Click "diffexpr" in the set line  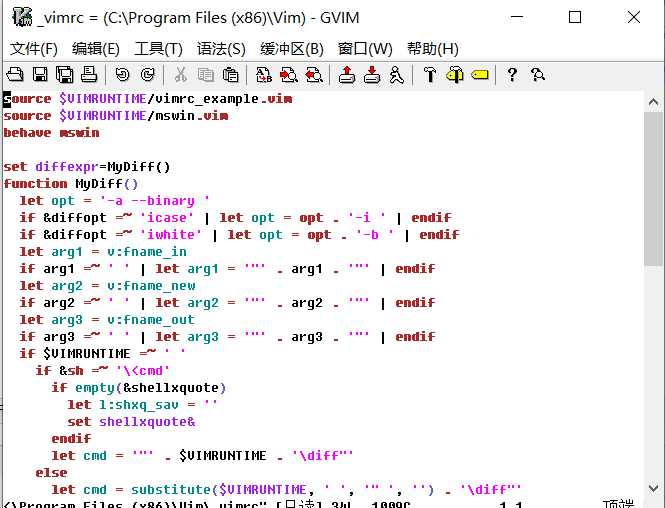(67, 167)
